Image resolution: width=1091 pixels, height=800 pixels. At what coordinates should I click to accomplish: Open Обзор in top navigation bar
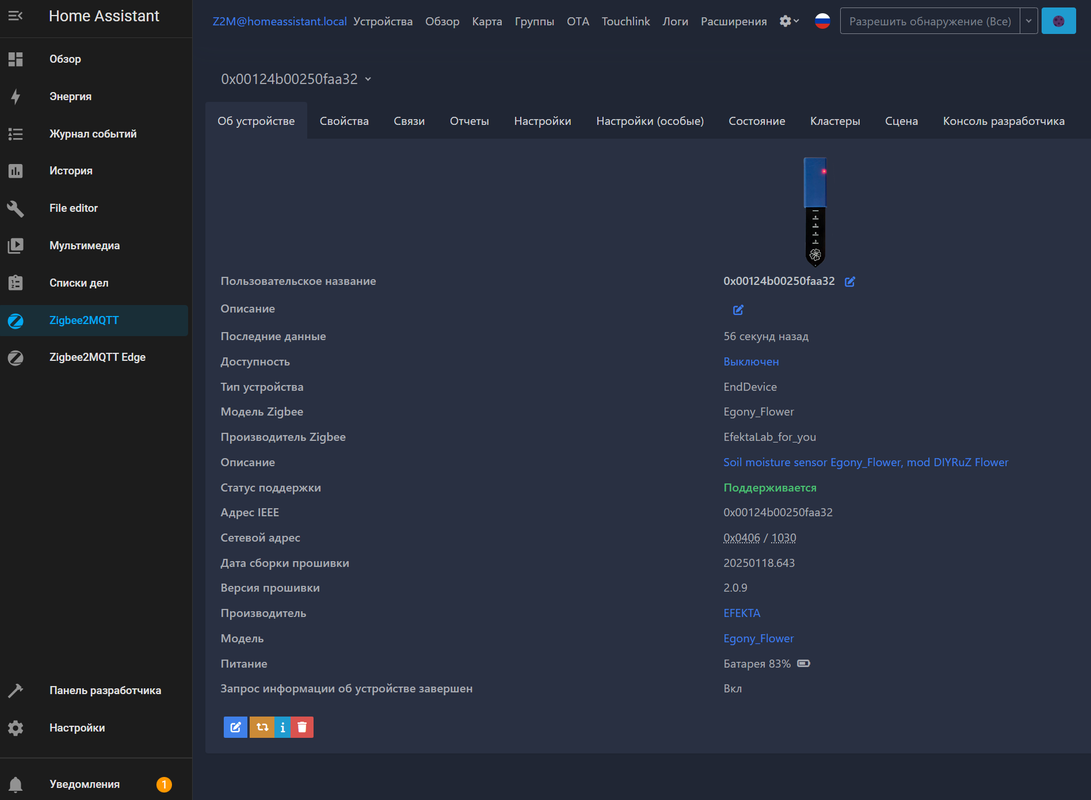443,22
